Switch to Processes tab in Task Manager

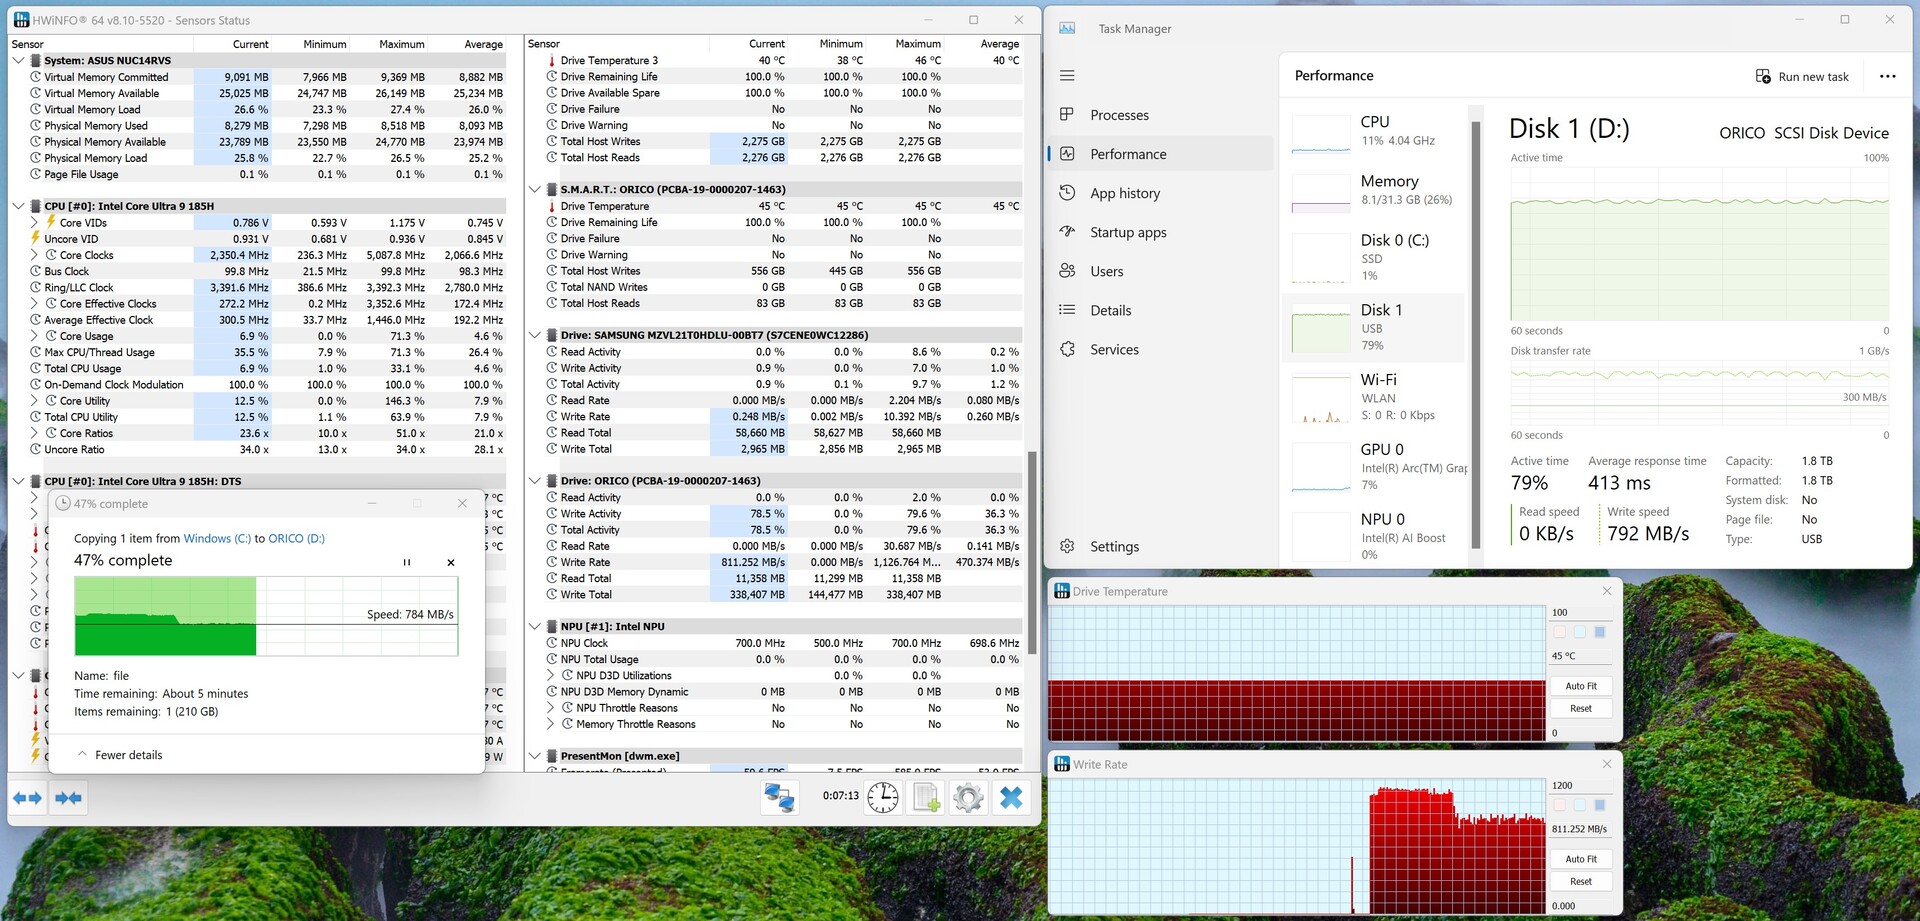click(1119, 115)
